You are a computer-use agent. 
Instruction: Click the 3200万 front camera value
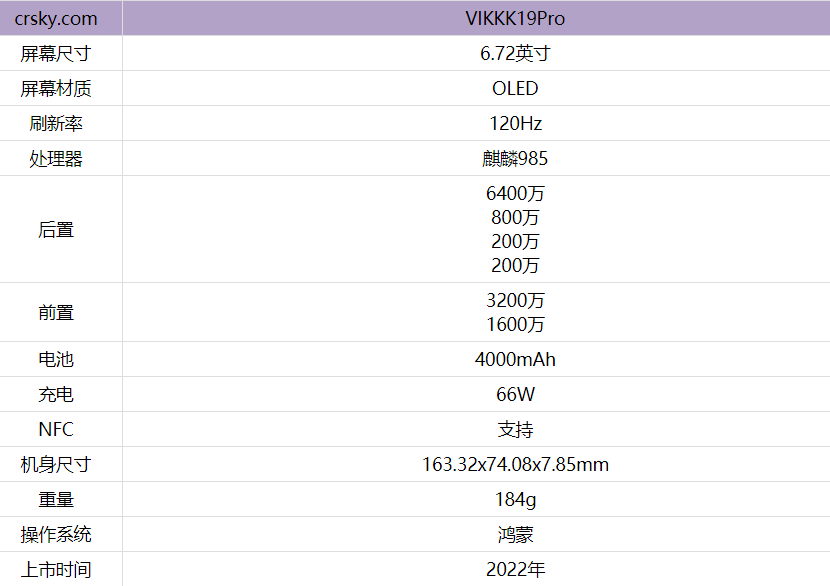coord(515,301)
